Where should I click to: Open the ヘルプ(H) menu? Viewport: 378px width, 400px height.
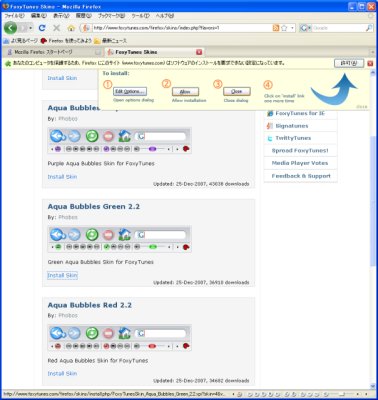point(165,16)
